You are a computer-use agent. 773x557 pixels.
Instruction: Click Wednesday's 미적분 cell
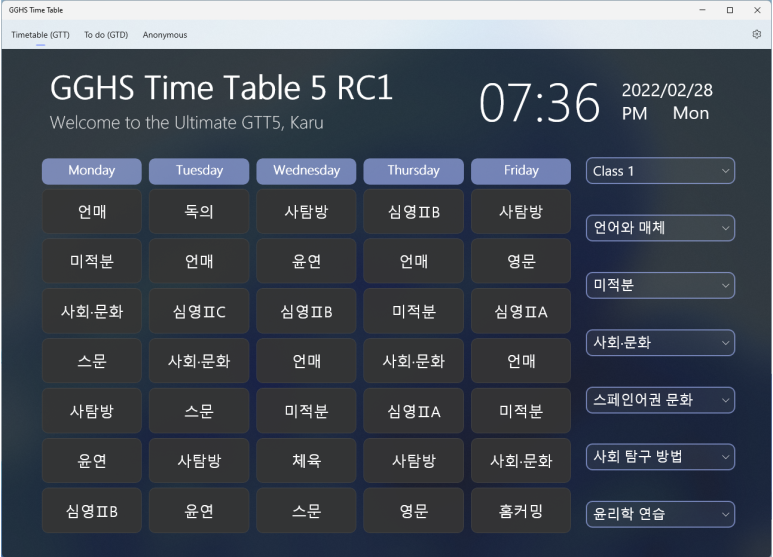(x=306, y=411)
